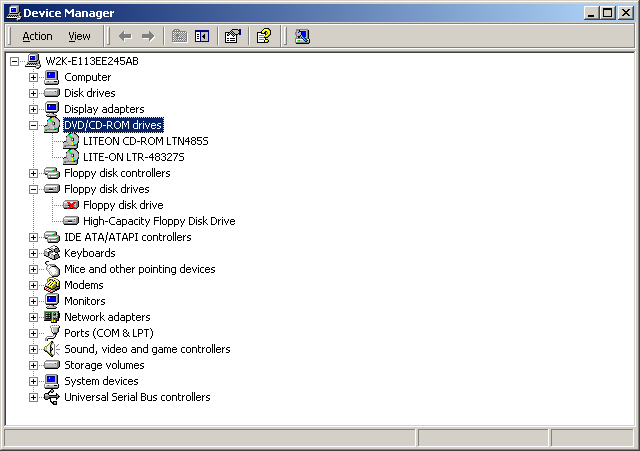Image resolution: width=640 pixels, height=451 pixels.
Task: Expand the System devices category
Action: click(x=33, y=381)
